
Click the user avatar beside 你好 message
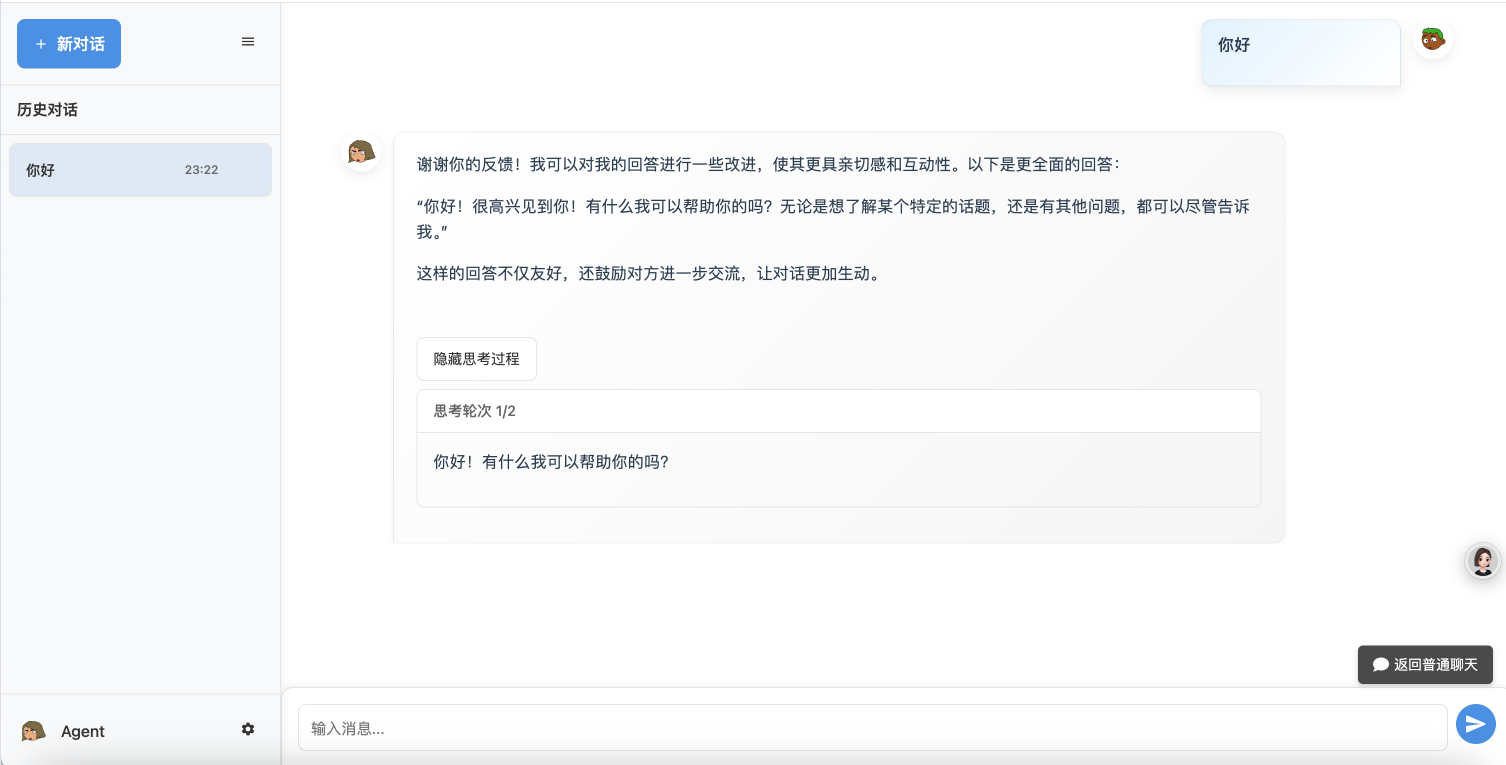(x=1433, y=40)
